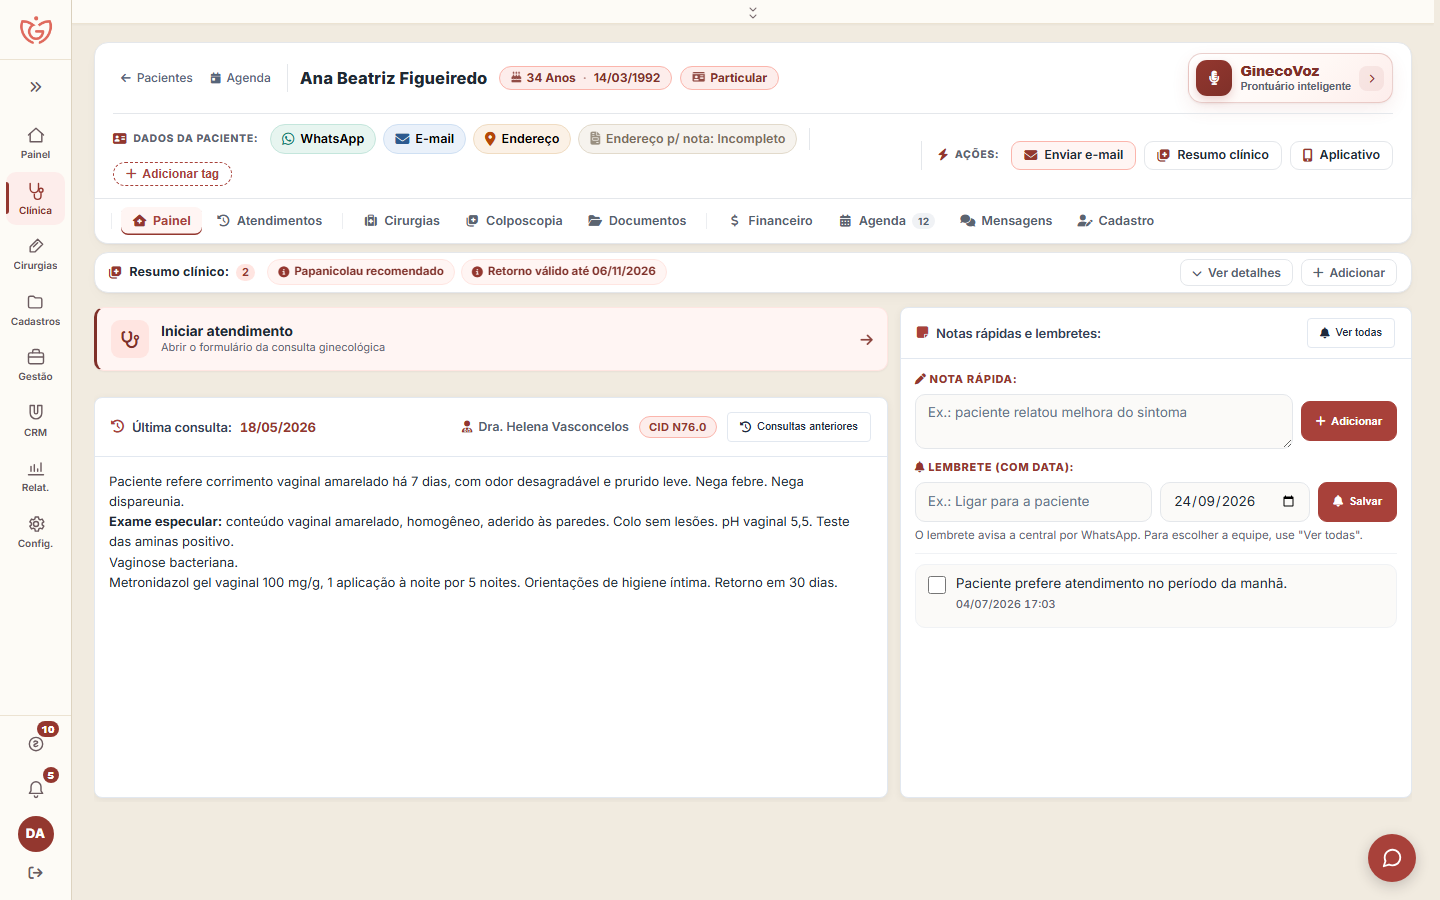Open Consultas anteriores history
Screen dimensions: 1440x900
pos(799,427)
